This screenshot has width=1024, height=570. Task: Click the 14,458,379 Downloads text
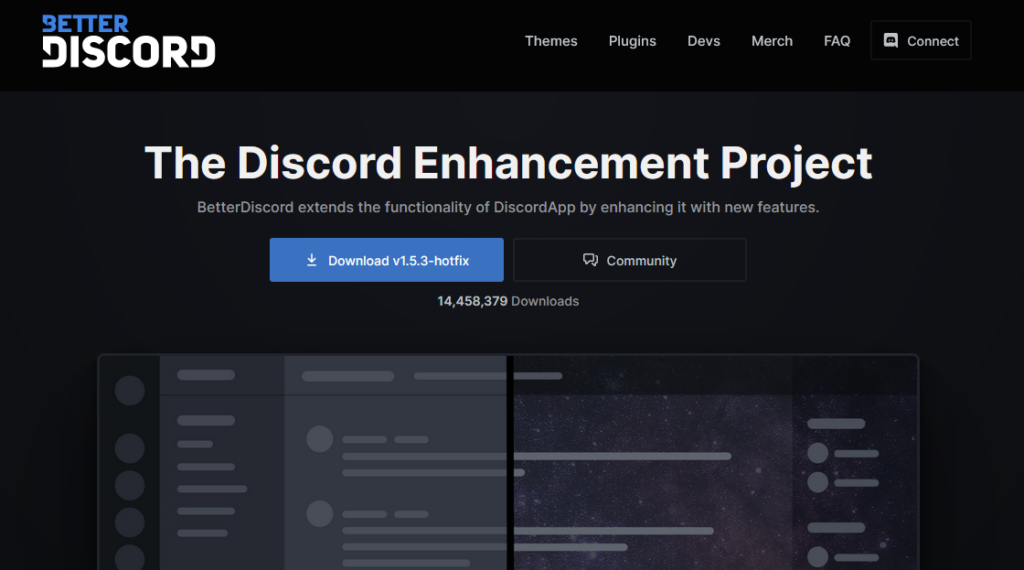(508, 301)
